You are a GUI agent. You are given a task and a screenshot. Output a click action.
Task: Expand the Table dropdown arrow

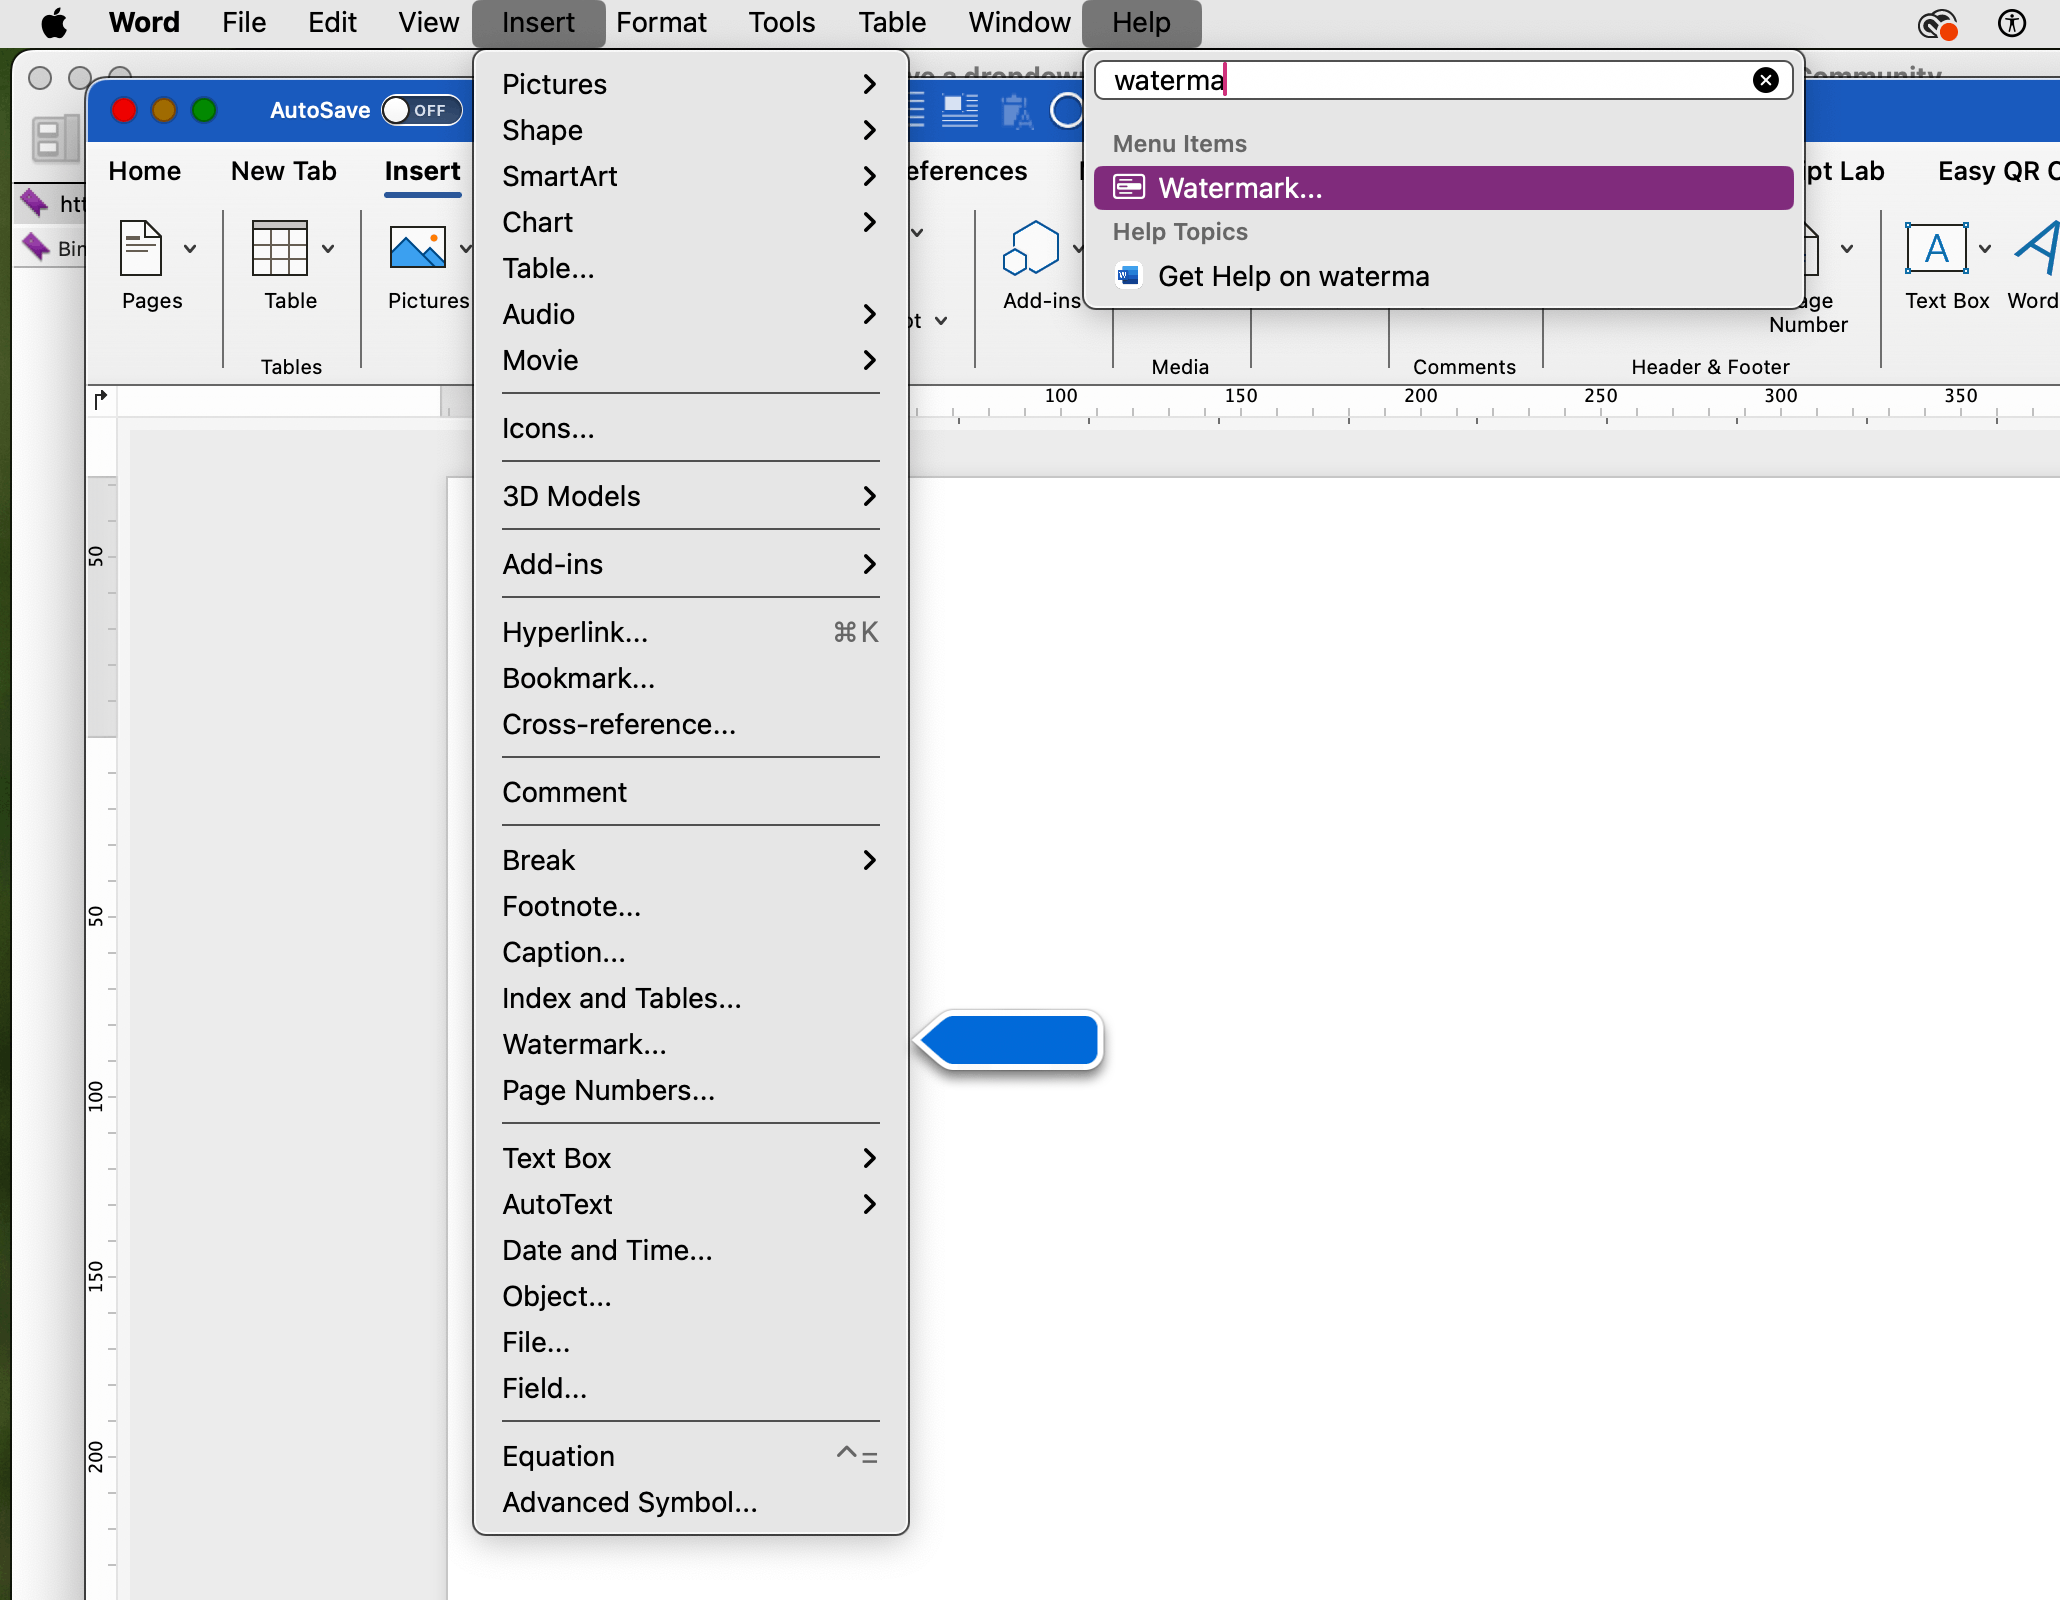click(328, 248)
